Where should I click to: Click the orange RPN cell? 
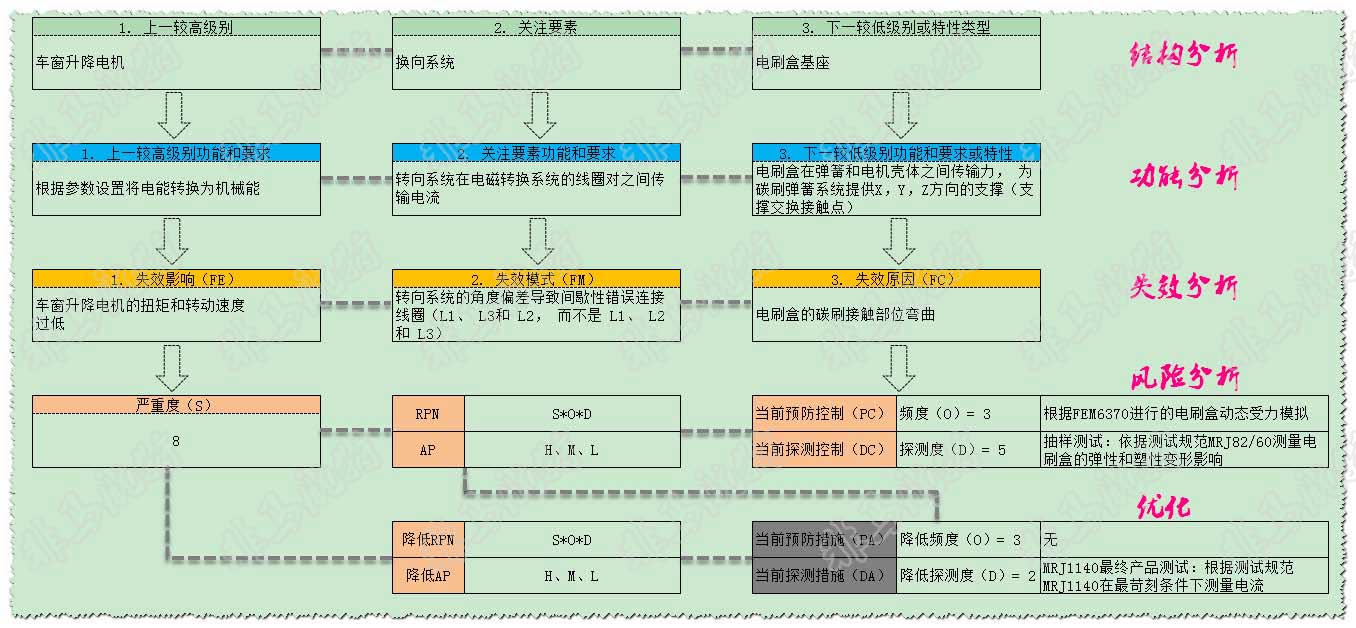coord(428,413)
